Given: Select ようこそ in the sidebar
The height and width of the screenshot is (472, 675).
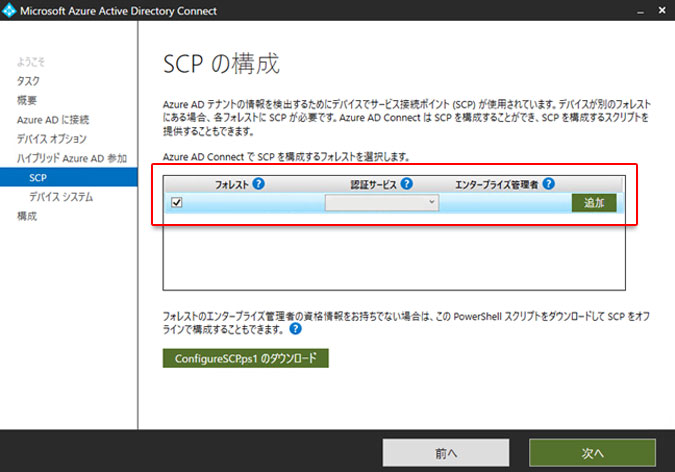Looking at the screenshot, I should click(31, 62).
